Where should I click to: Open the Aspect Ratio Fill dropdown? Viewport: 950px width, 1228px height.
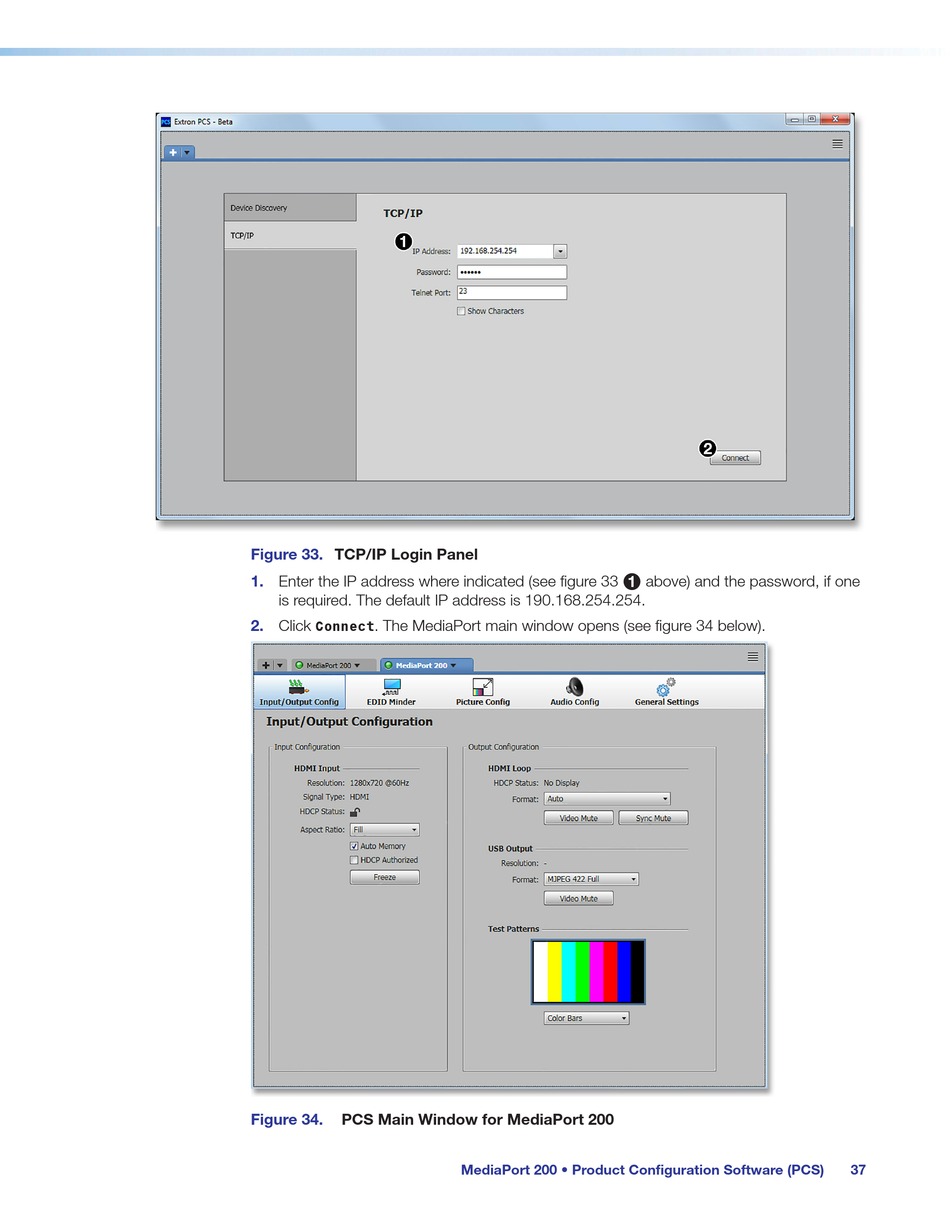384,830
